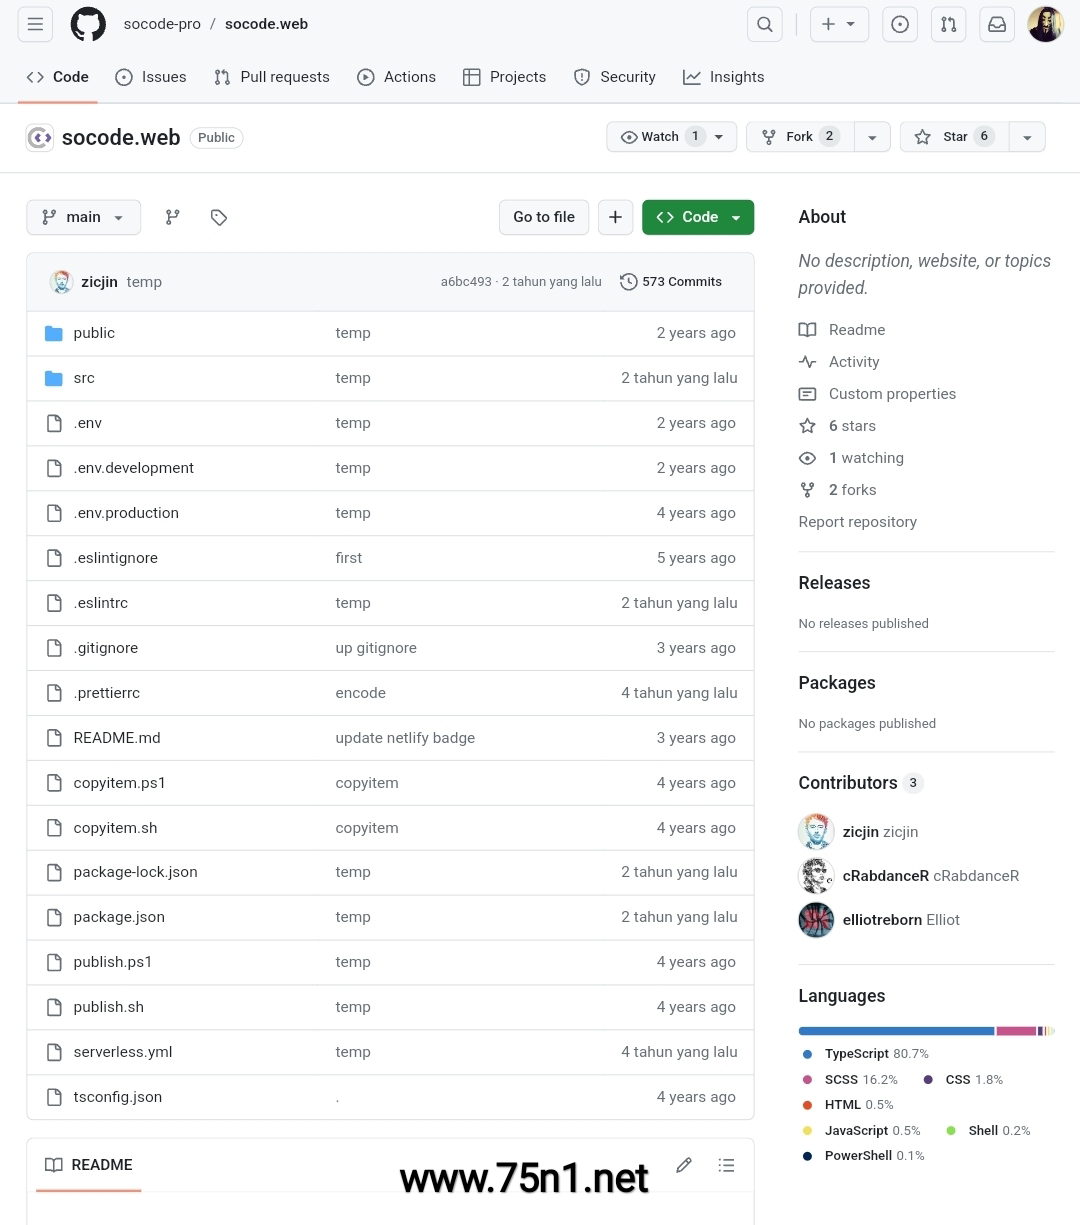Open the notifications inbox icon
The height and width of the screenshot is (1225, 1080).
point(997,25)
